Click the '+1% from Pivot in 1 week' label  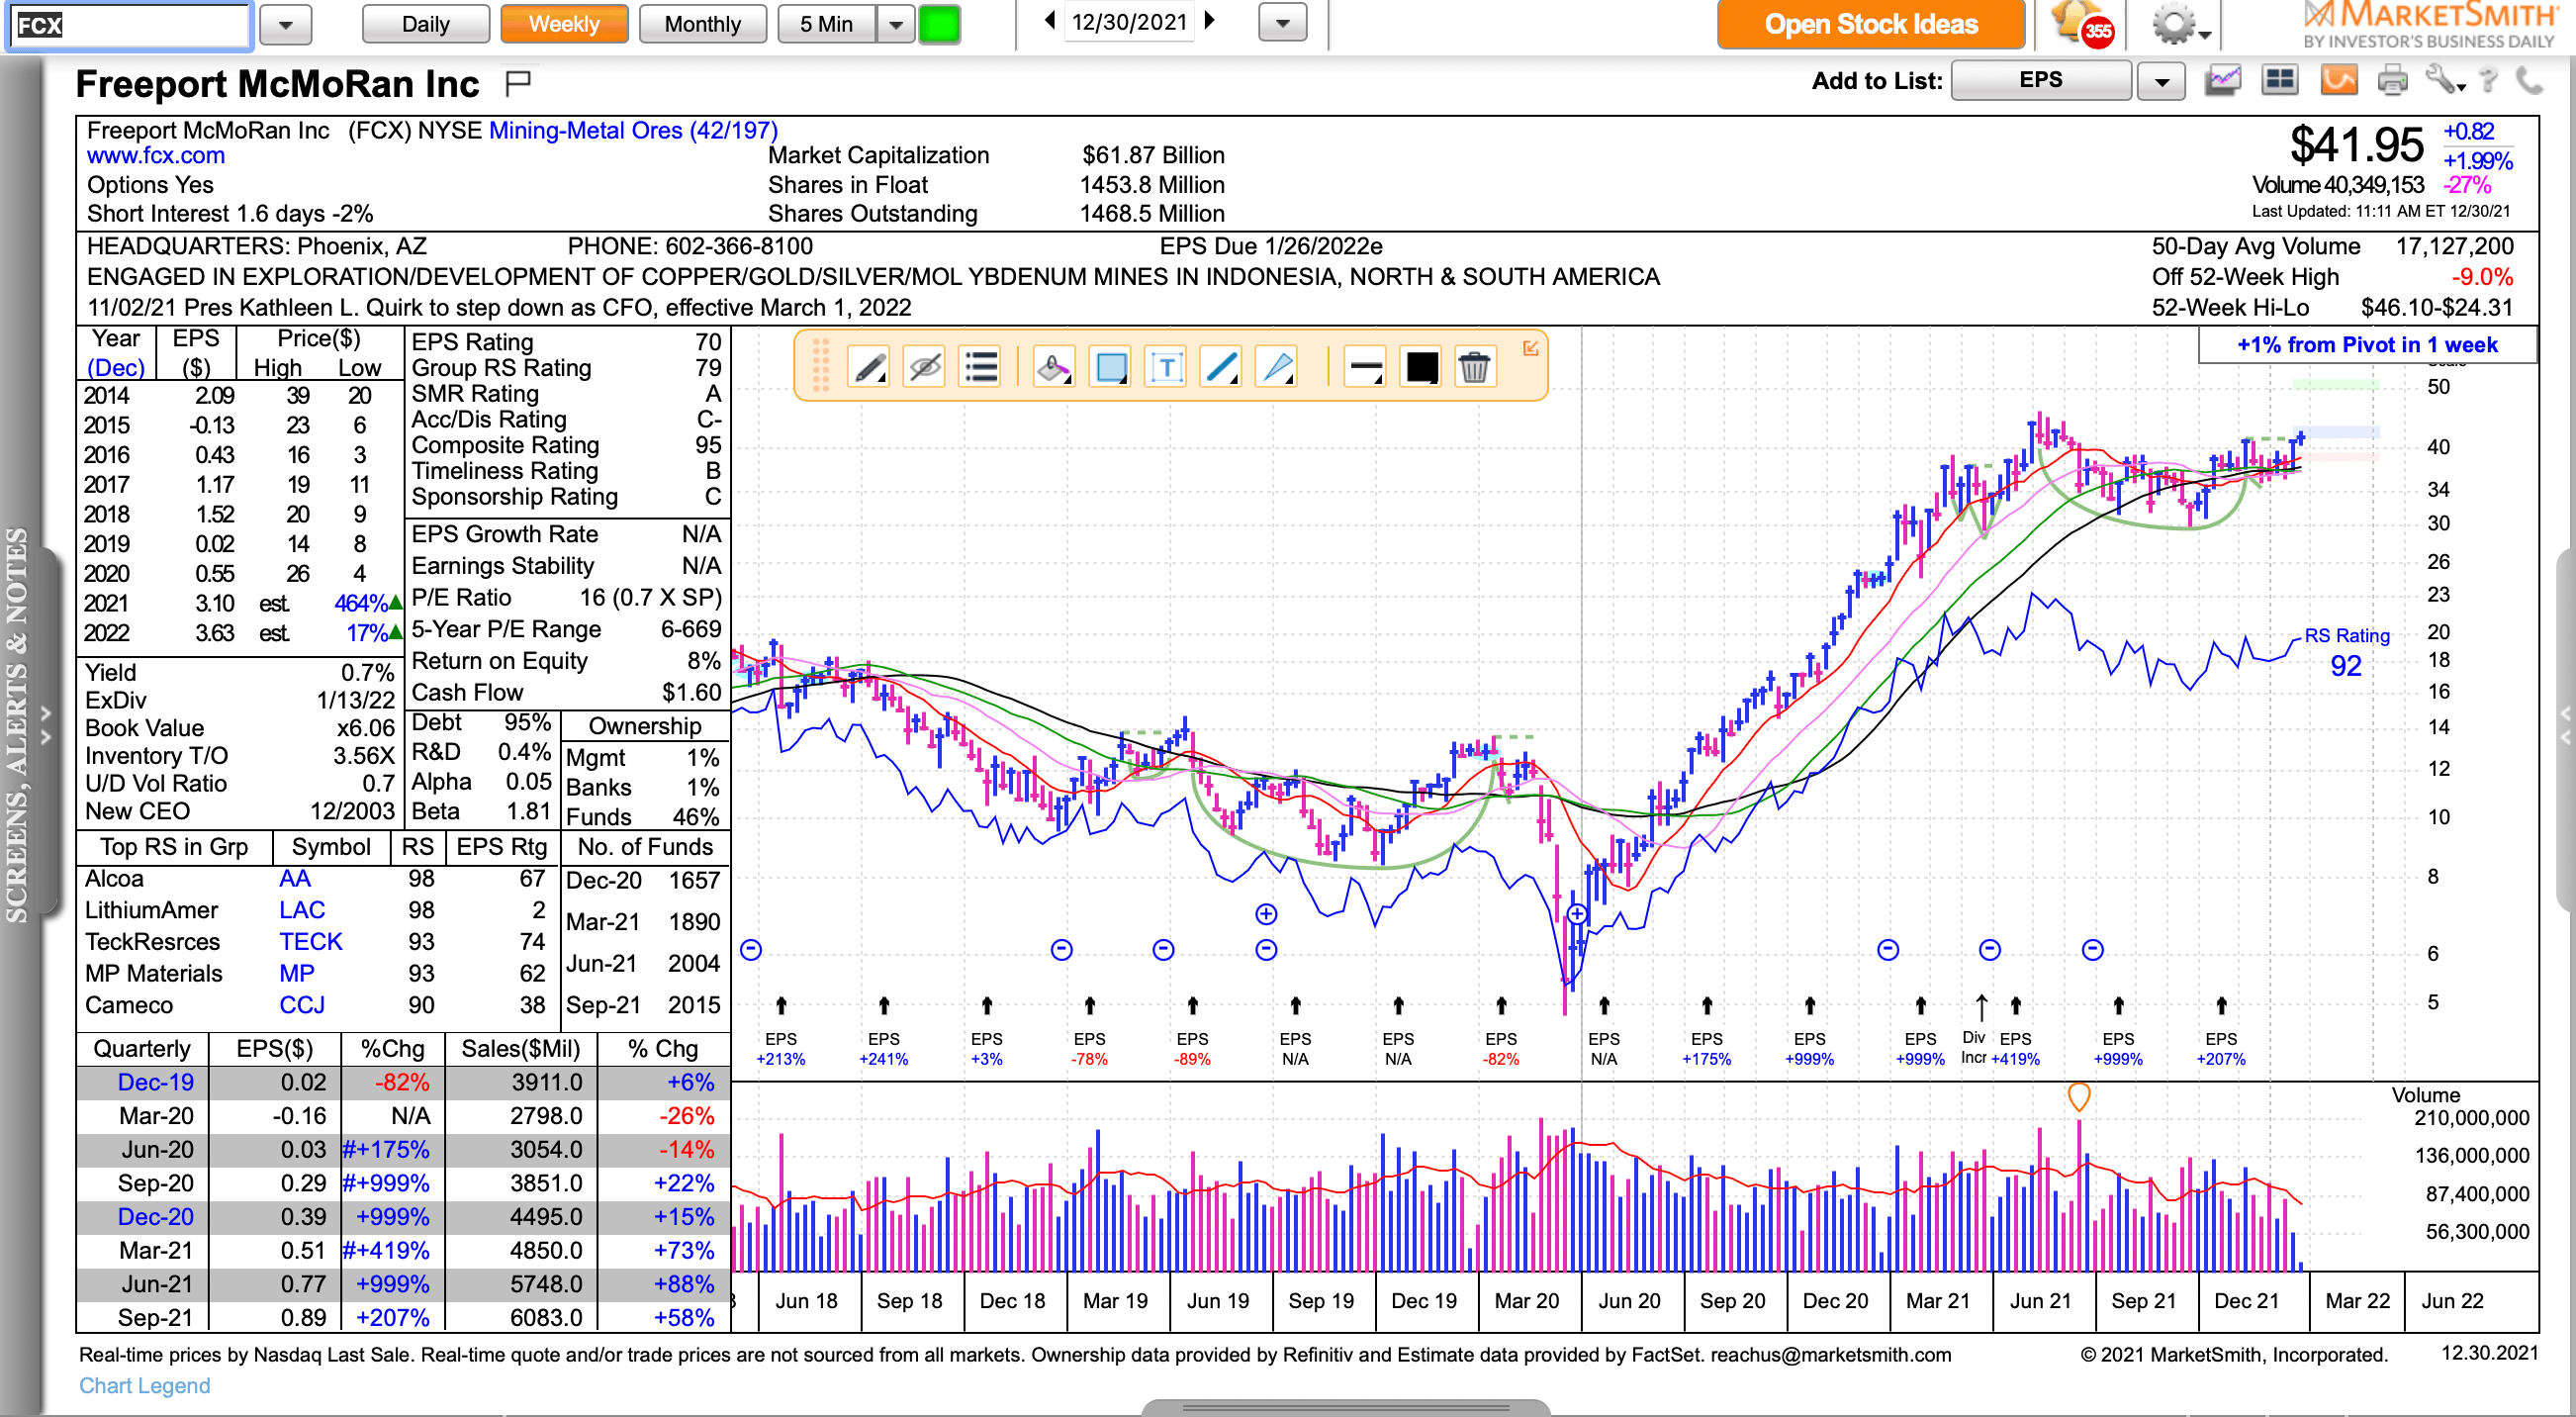[2367, 345]
